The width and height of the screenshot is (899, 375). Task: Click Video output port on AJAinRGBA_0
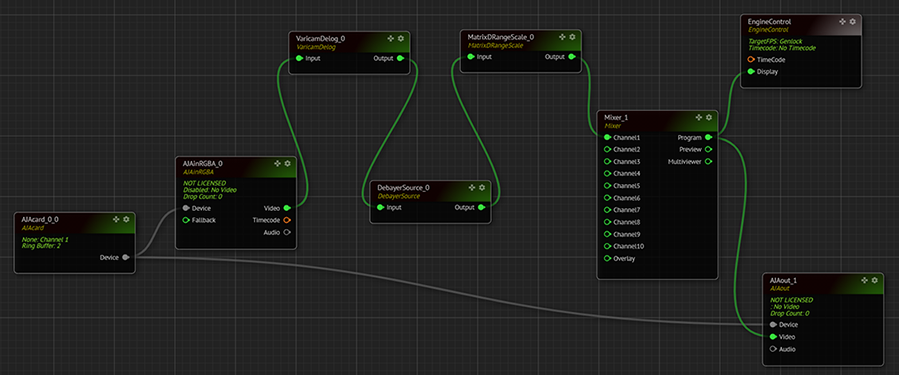(x=287, y=208)
